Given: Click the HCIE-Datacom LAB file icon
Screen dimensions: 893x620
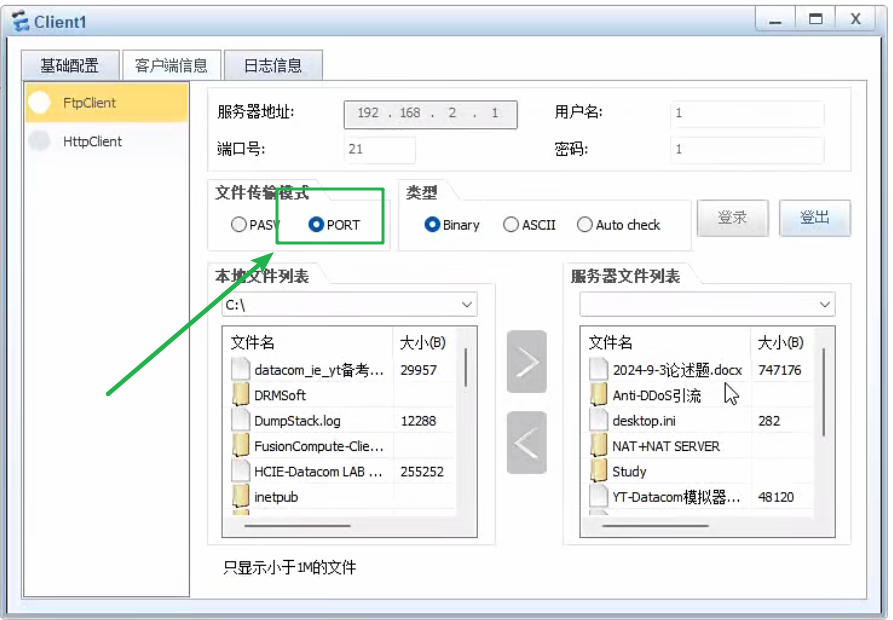Looking at the screenshot, I should (x=241, y=471).
